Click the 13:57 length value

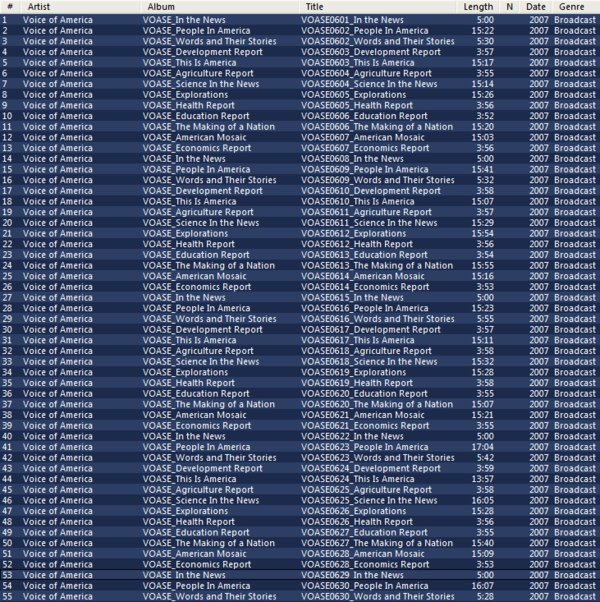483,479
